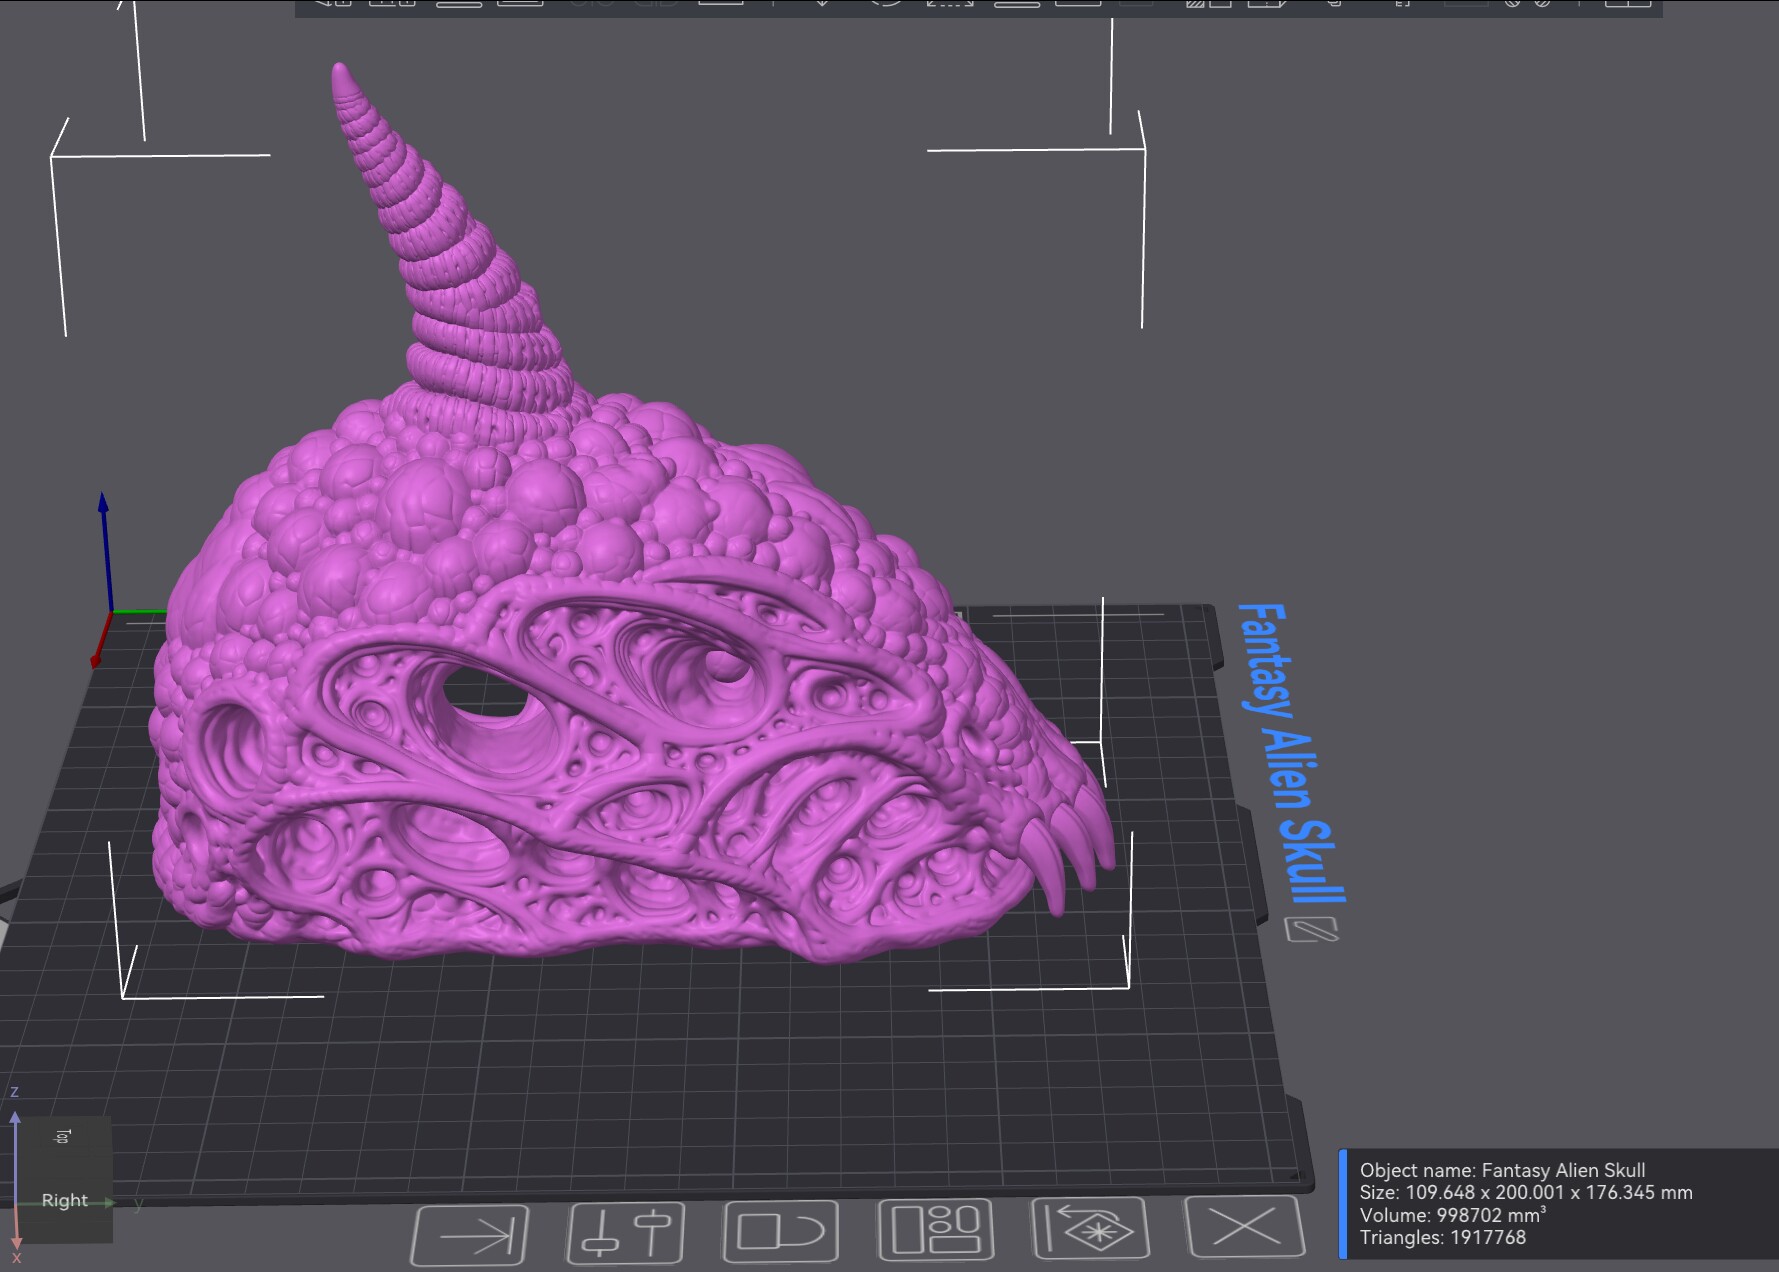
Task: Click the arrange-layout blocks icon in bottom toolbar
Action: click(x=936, y=1229)
